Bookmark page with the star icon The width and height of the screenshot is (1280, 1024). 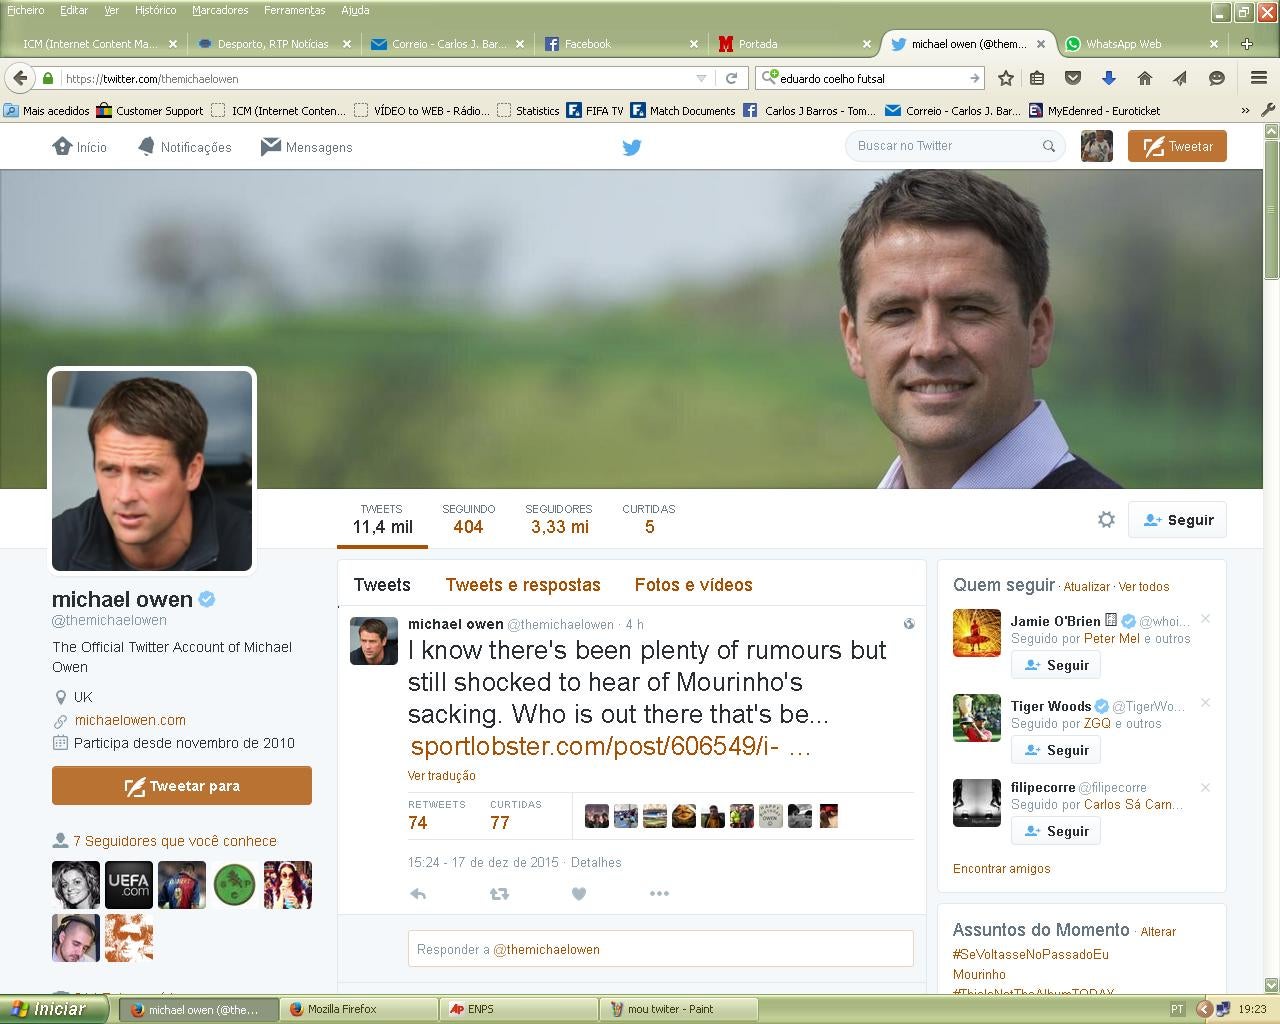tap(1006, 78)
